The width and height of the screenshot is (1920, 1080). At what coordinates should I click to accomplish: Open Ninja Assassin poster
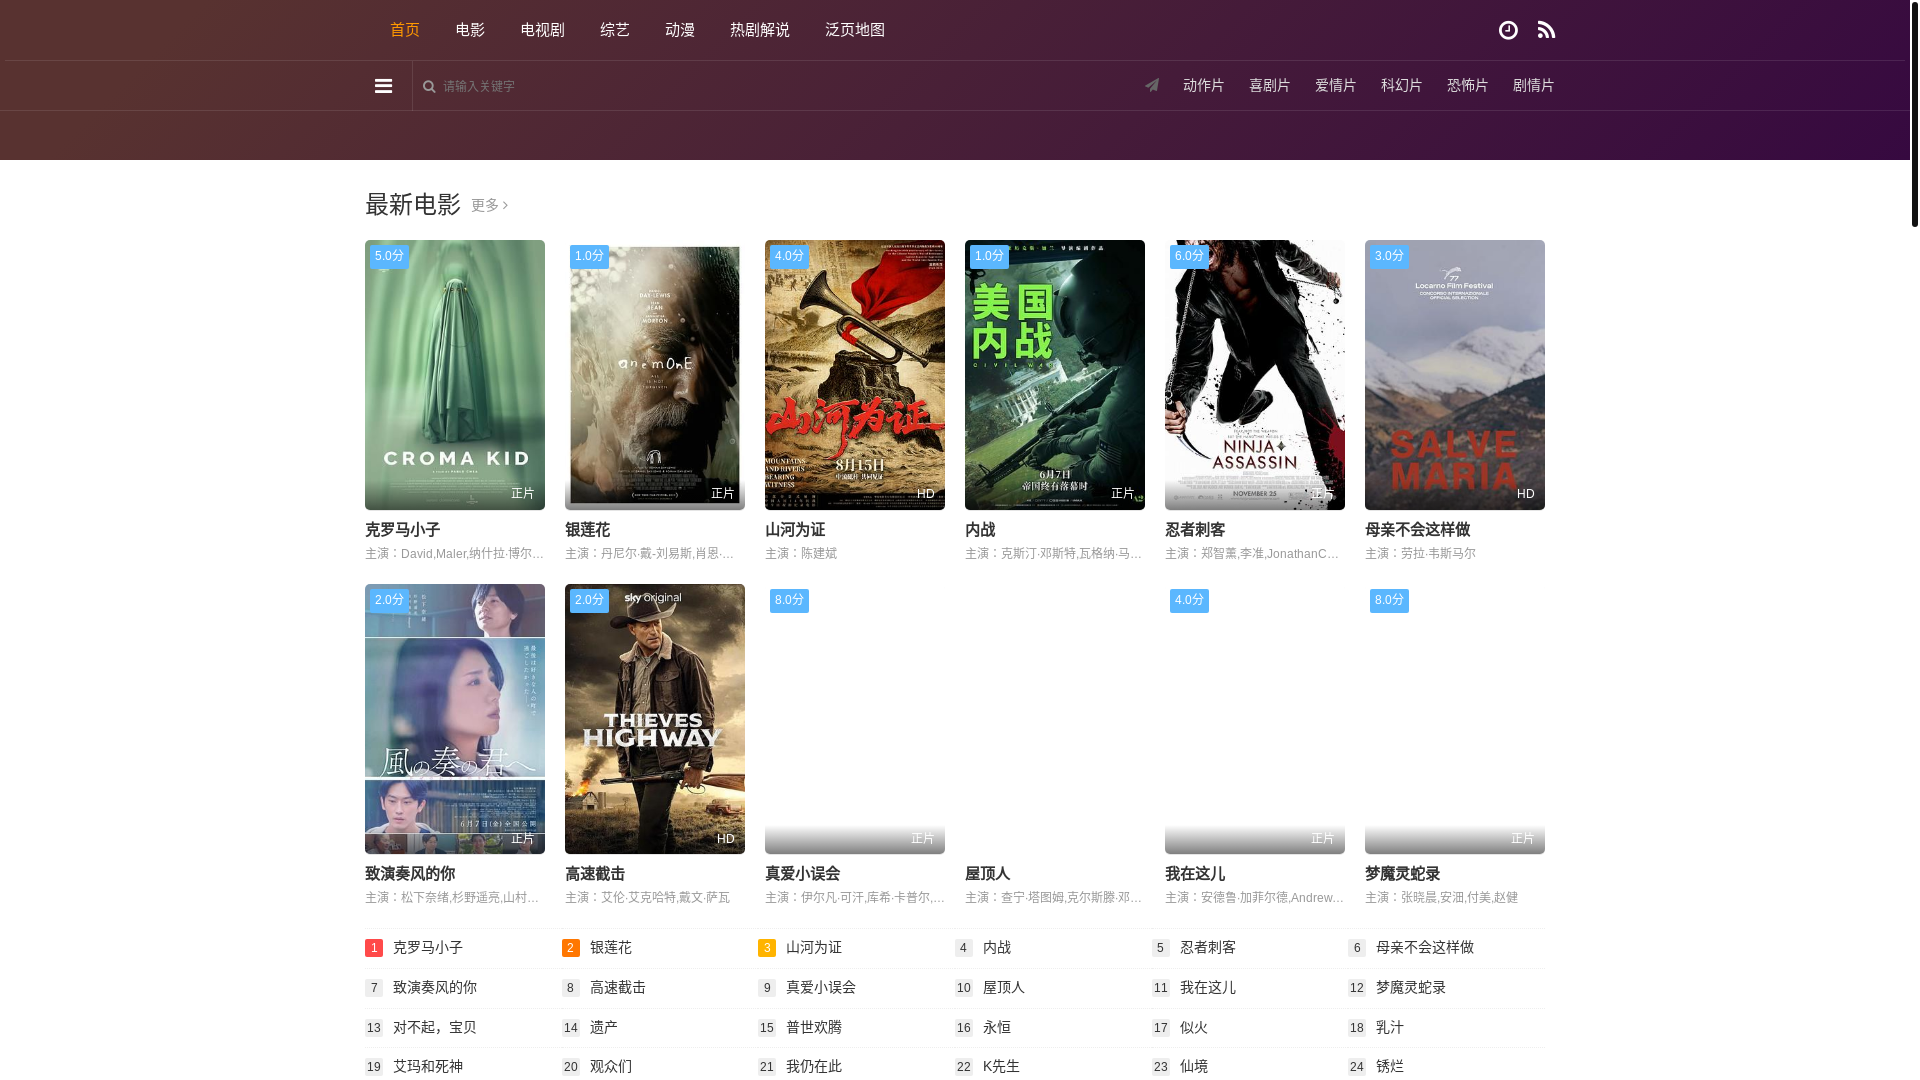(1255, 375)
